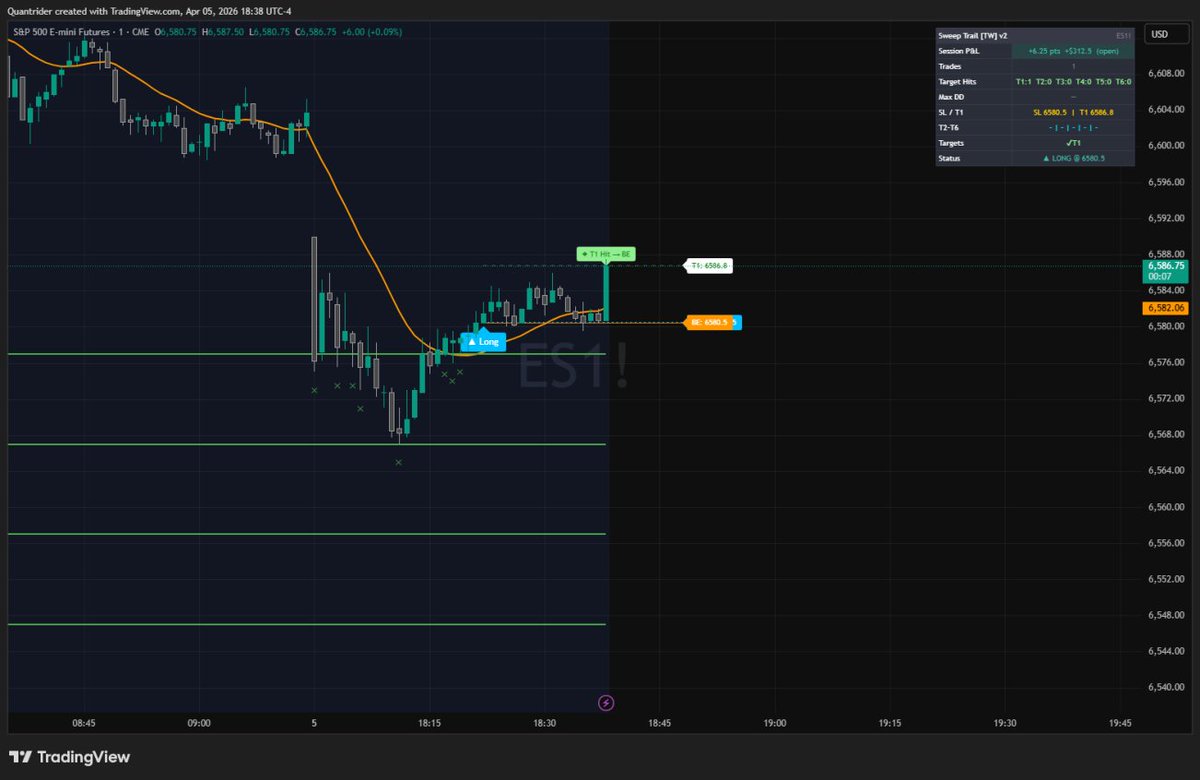This screenshot has width=1200, height=780.
Task: Click the T2-T6 row label
Action: point(950,128)
